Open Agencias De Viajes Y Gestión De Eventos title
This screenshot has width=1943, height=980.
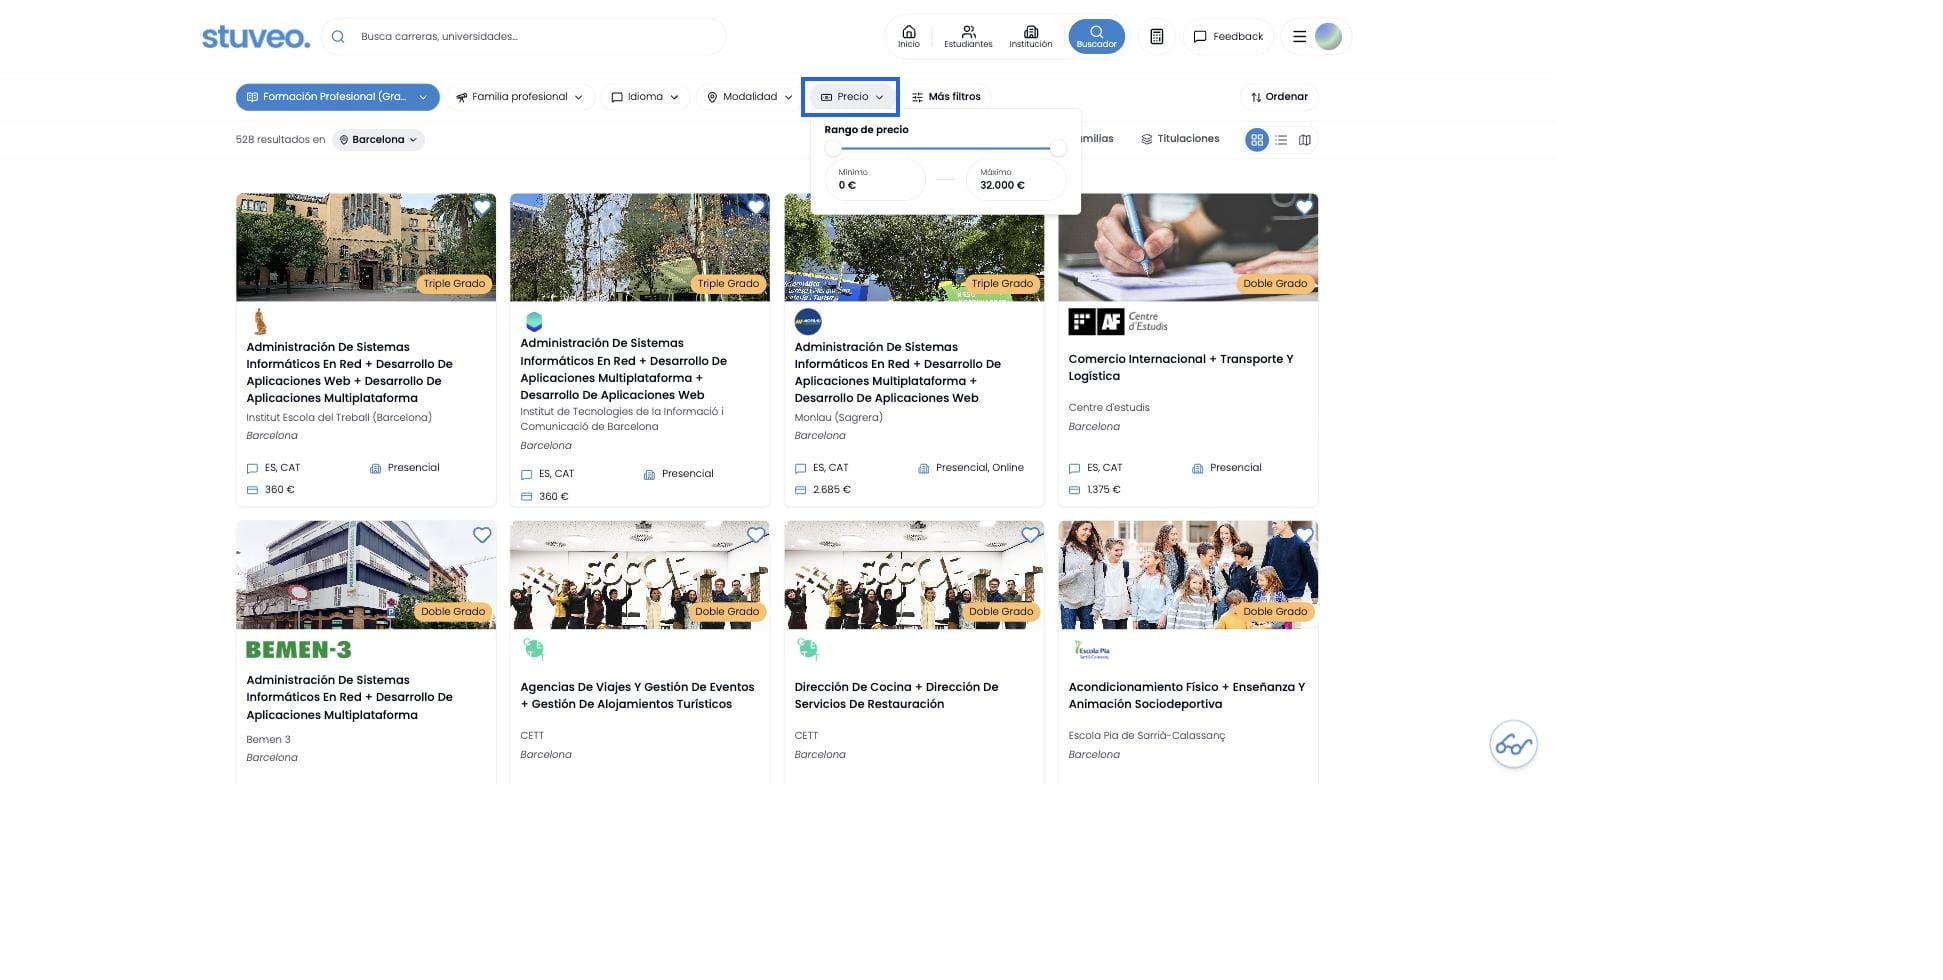[637, 695]
